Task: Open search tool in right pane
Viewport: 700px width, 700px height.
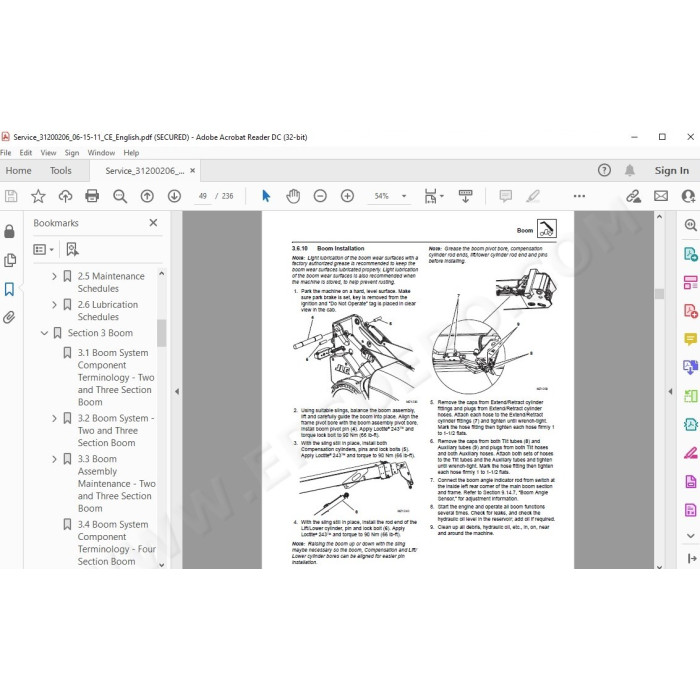Action: click(x=690, y=225)
